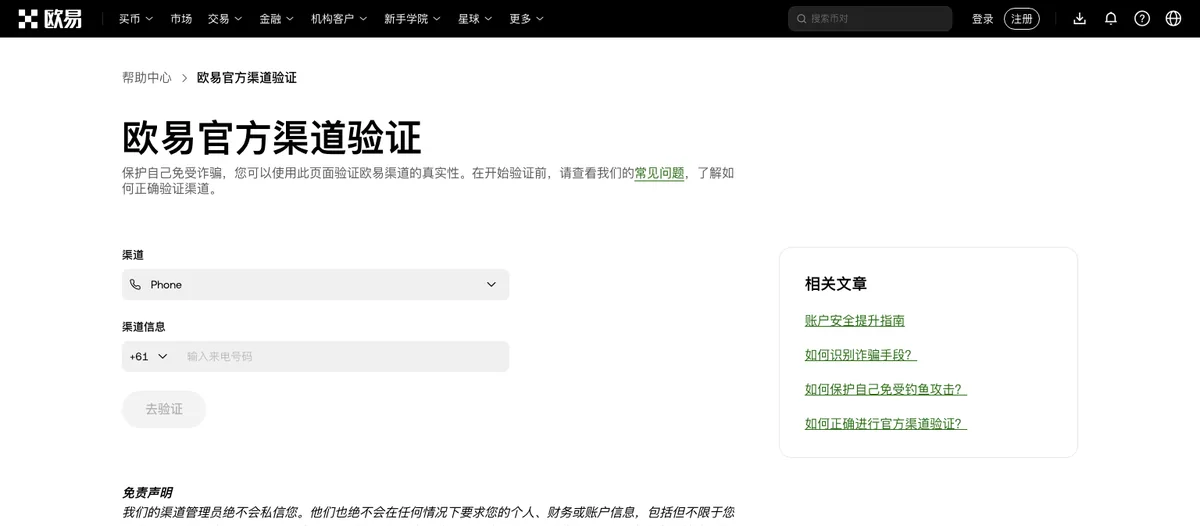Open the 机构客户 menu
The height and width of the screenshot is (526, 1200).
pyautogui.click(x=339, y=18)
